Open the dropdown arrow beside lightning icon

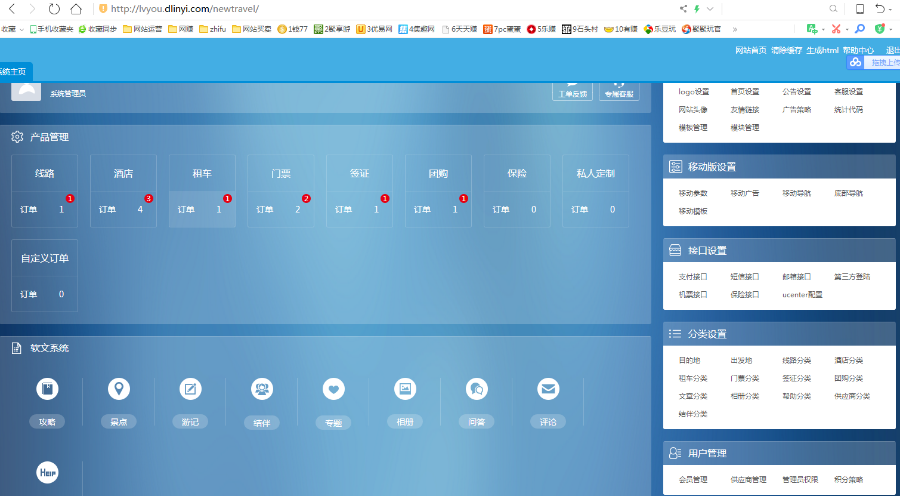pos(710,9)
